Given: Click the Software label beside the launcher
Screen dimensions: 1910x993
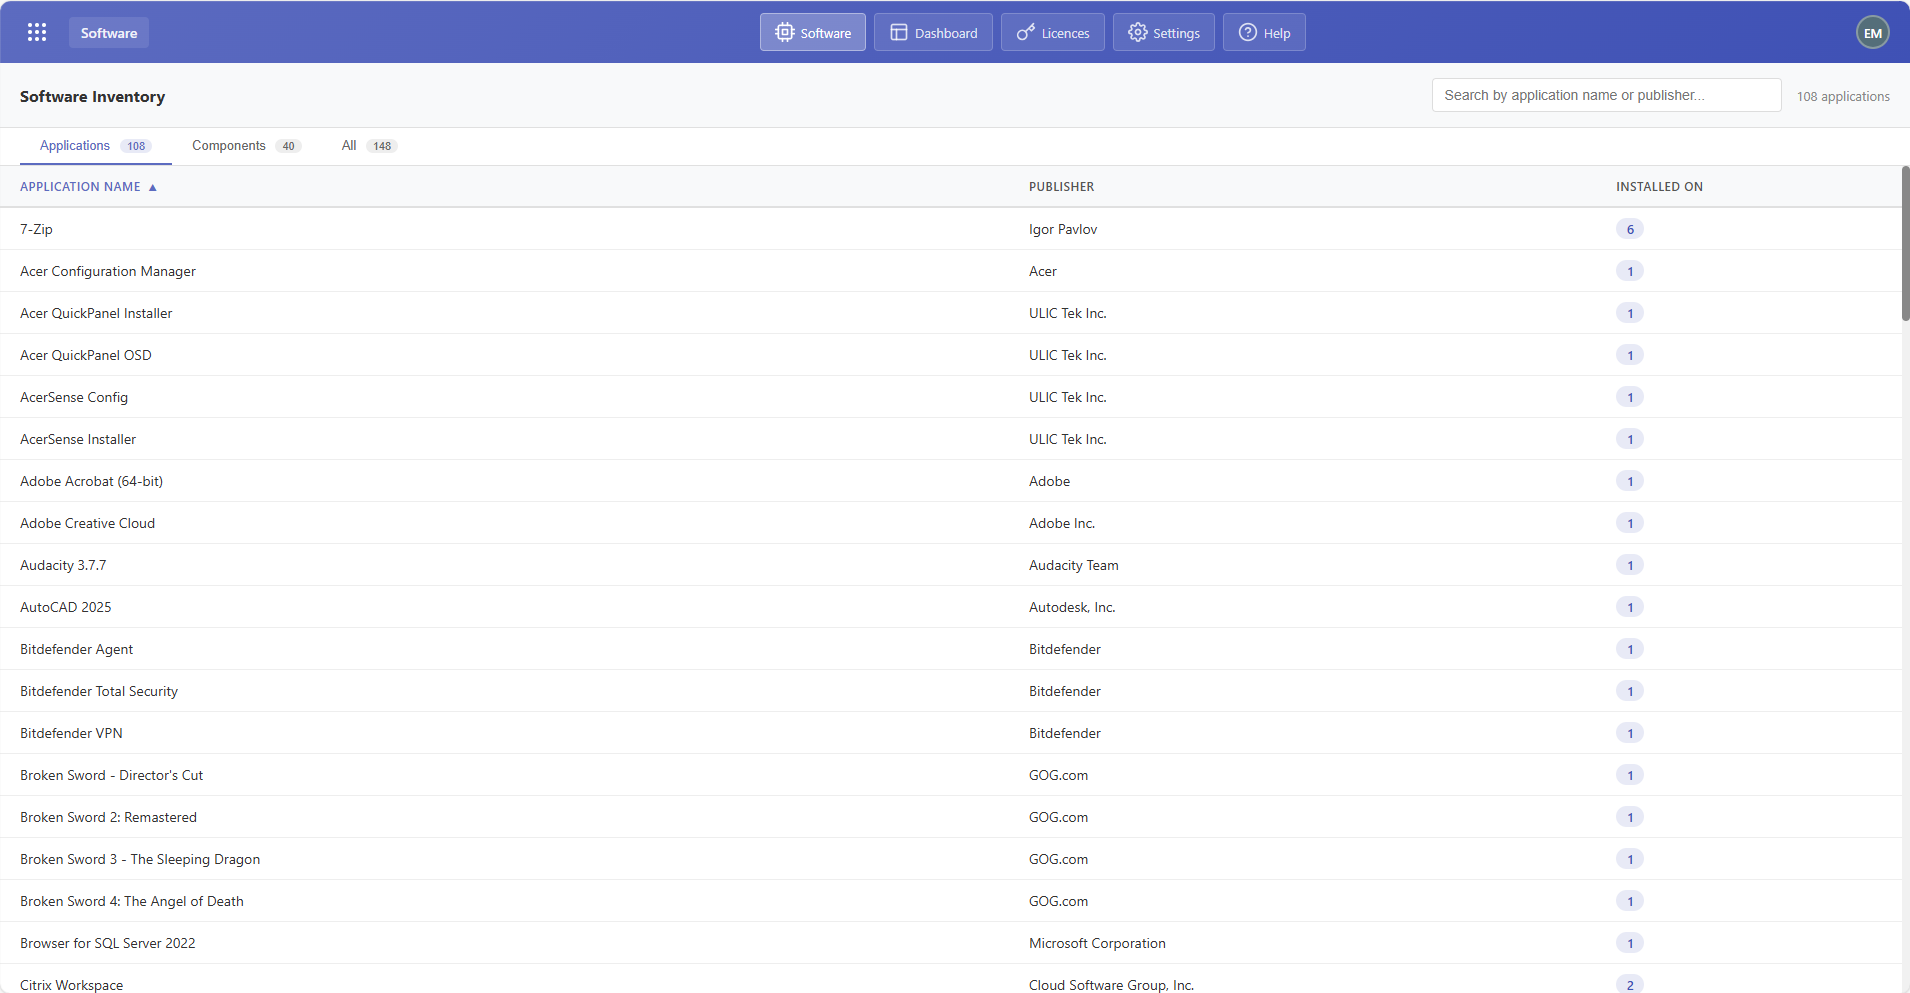Looking at the screenshot, I should pyautogui.click(x=109, y=33).
